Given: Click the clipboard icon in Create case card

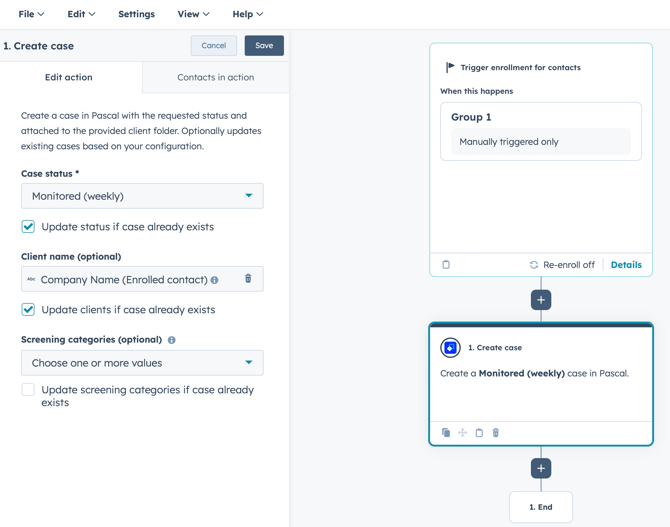Looking at the screenshot, I should coord(479,433).
